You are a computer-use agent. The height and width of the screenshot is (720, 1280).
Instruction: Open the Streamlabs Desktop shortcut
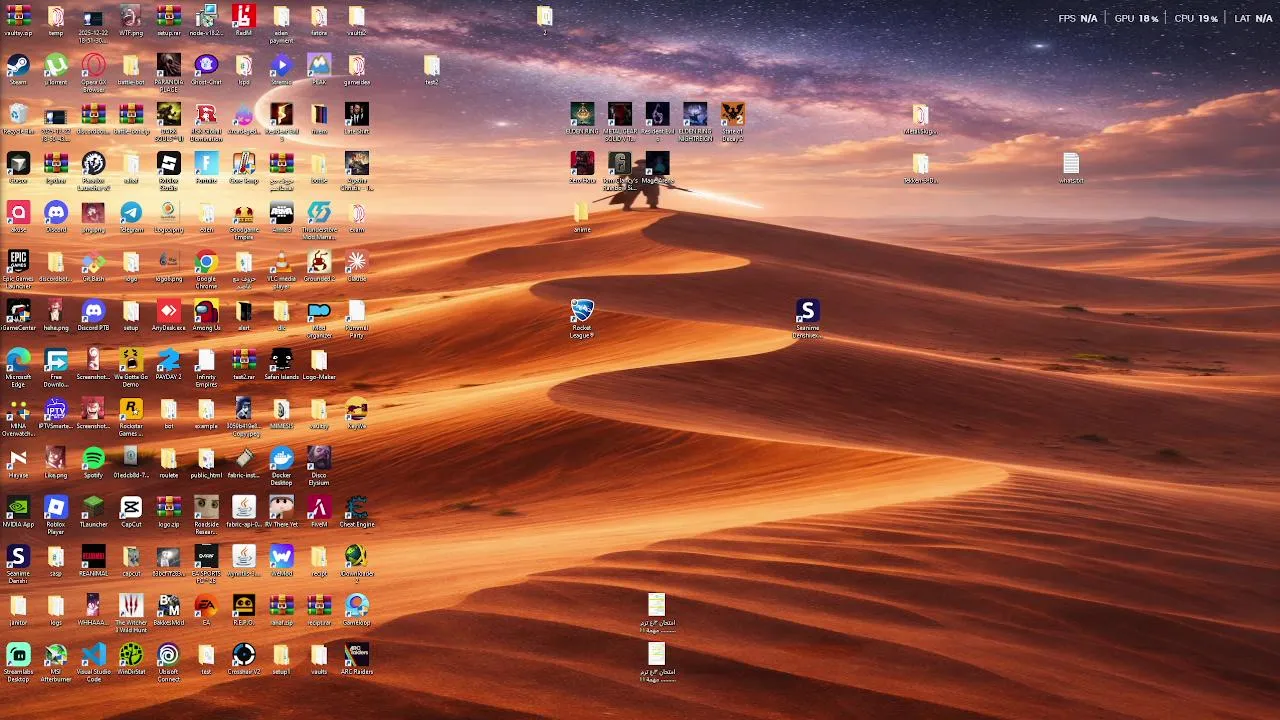(18, 660)
